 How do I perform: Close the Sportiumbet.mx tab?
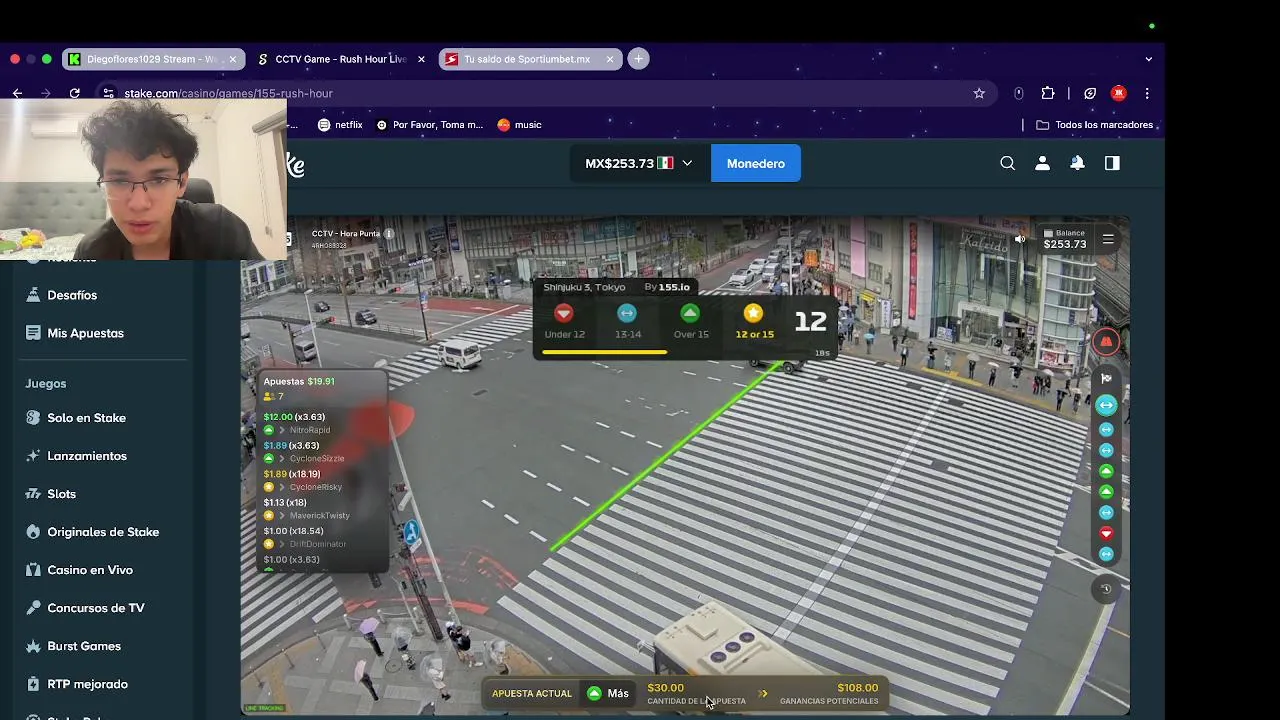[x=610, y=59]
